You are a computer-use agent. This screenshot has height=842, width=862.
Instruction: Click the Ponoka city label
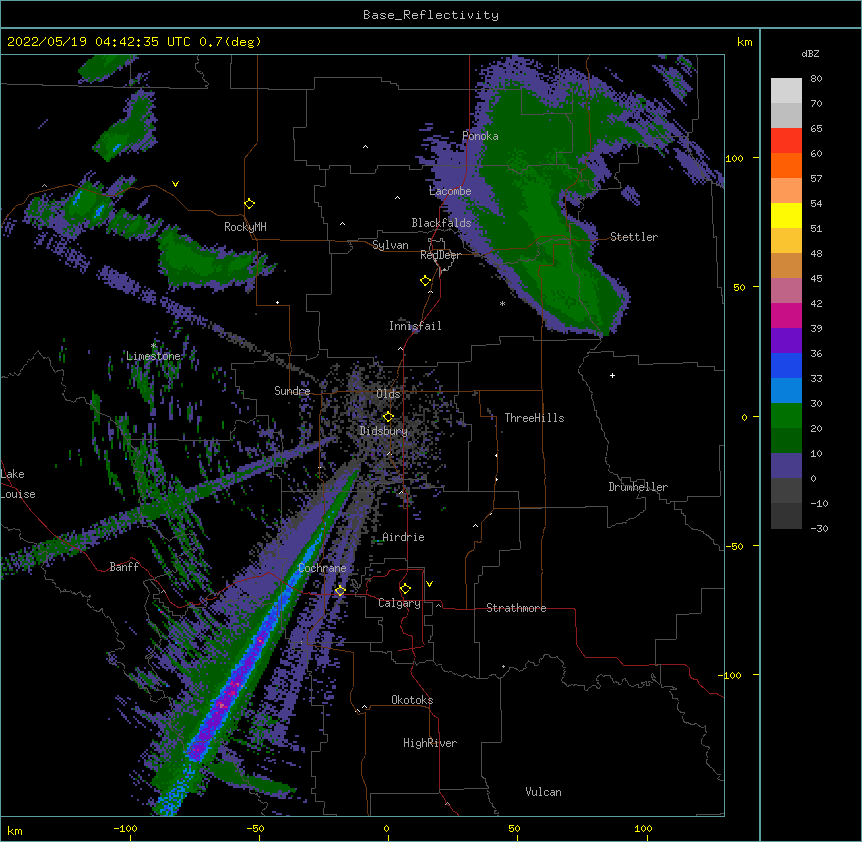(x=480, y=136)
